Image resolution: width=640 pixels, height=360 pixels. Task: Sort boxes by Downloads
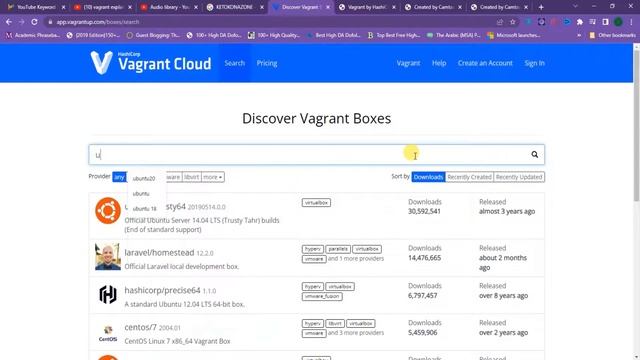click(x=428, y=177)
